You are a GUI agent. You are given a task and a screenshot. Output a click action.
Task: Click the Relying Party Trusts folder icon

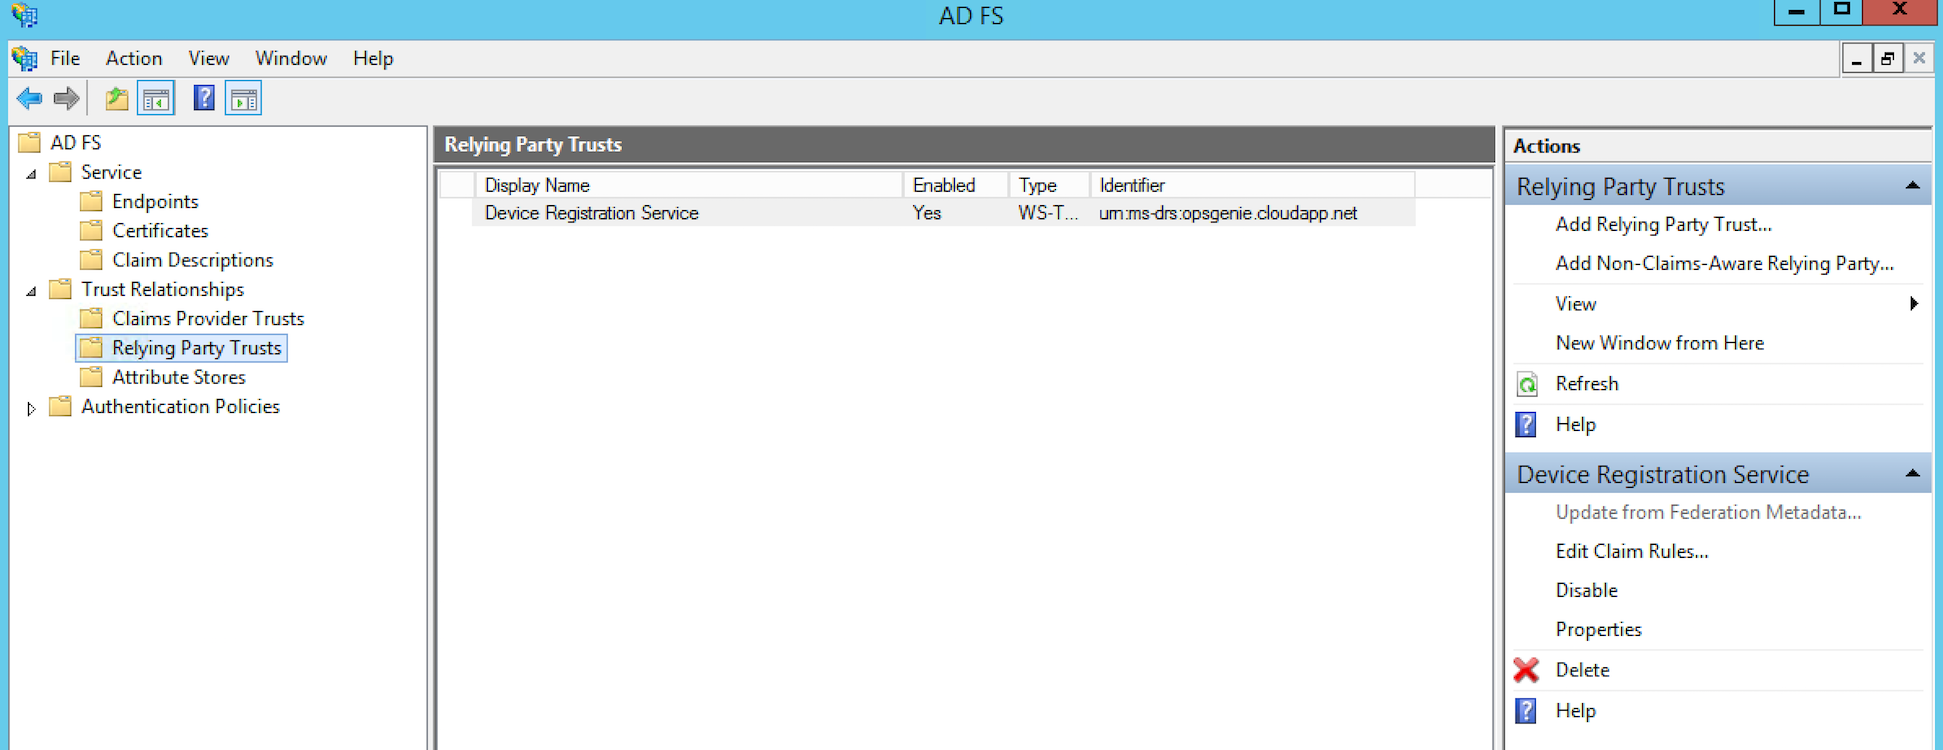[x=91, y=347]
